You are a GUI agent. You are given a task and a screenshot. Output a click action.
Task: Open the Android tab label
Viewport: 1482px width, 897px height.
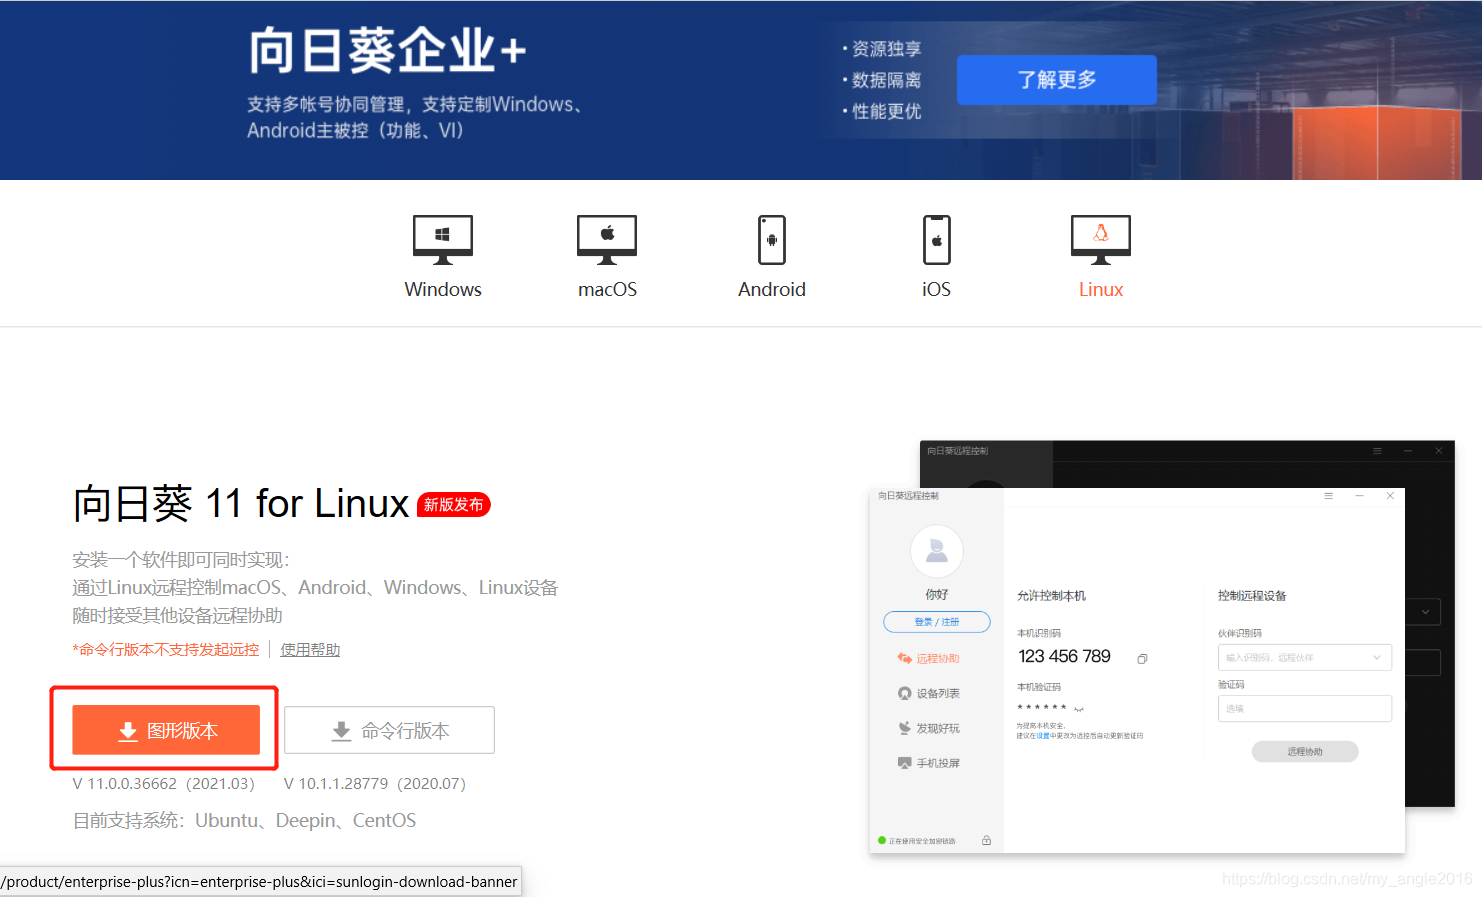click(772, 289)
